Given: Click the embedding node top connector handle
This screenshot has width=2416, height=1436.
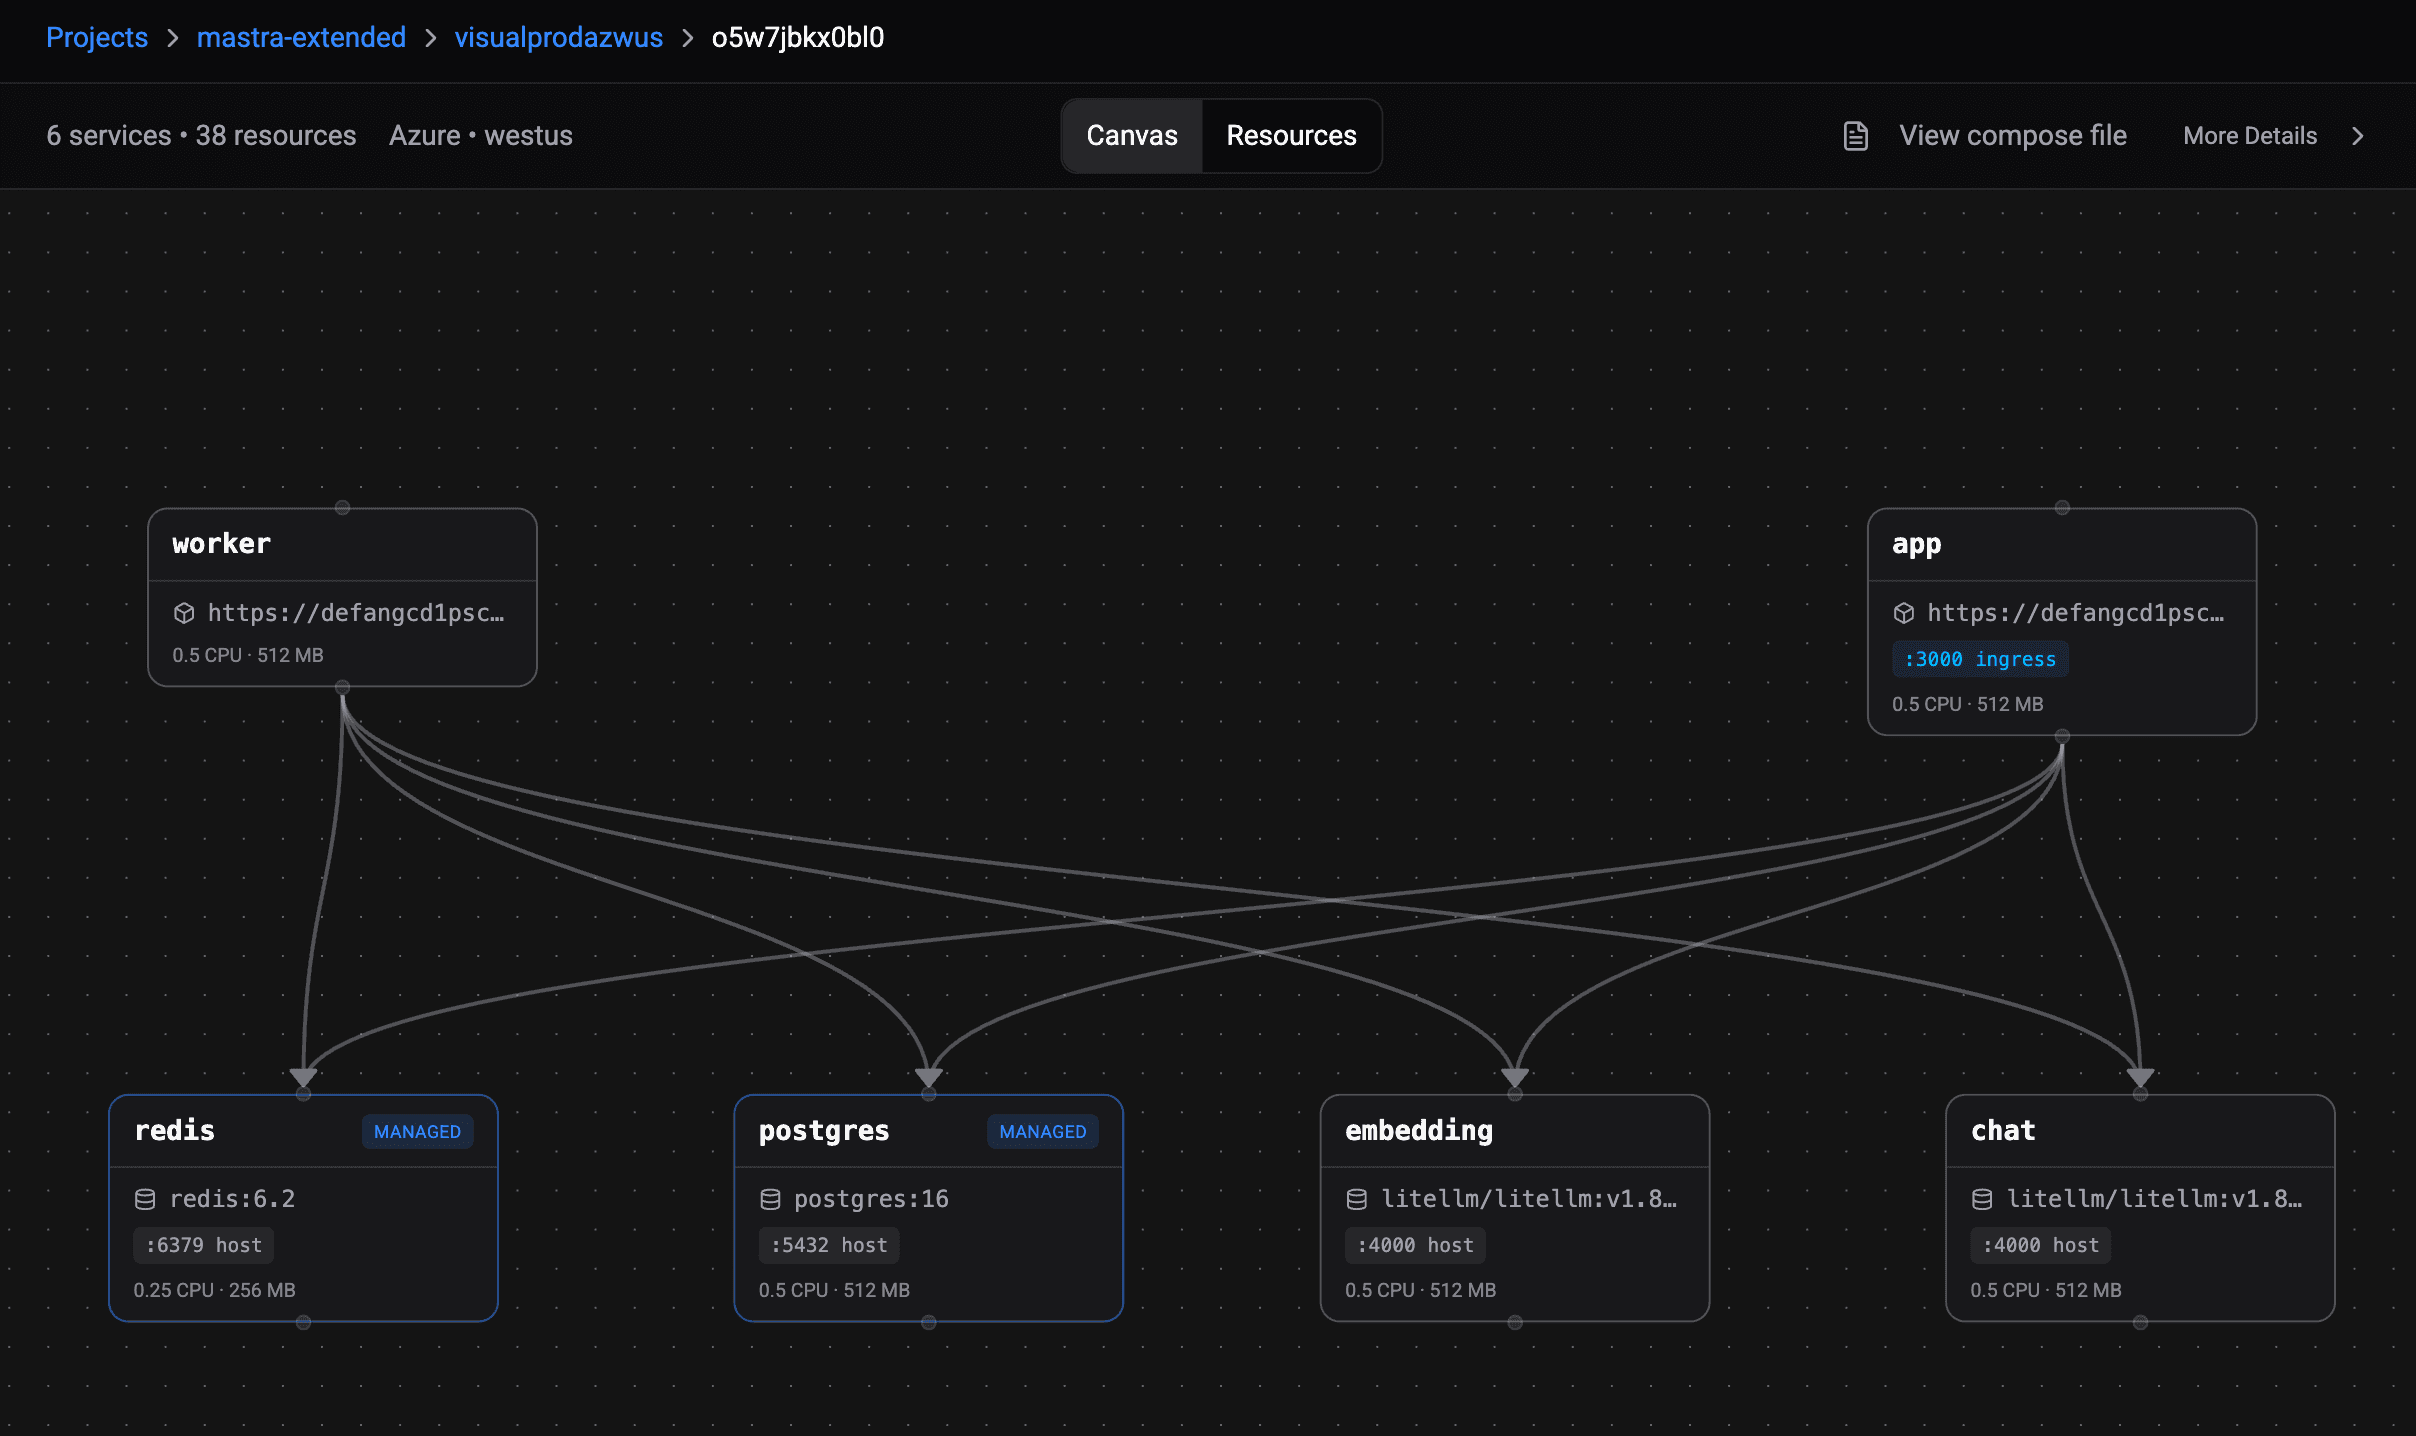Looking at the screenshot, I should click(x=1515, y=1094).
